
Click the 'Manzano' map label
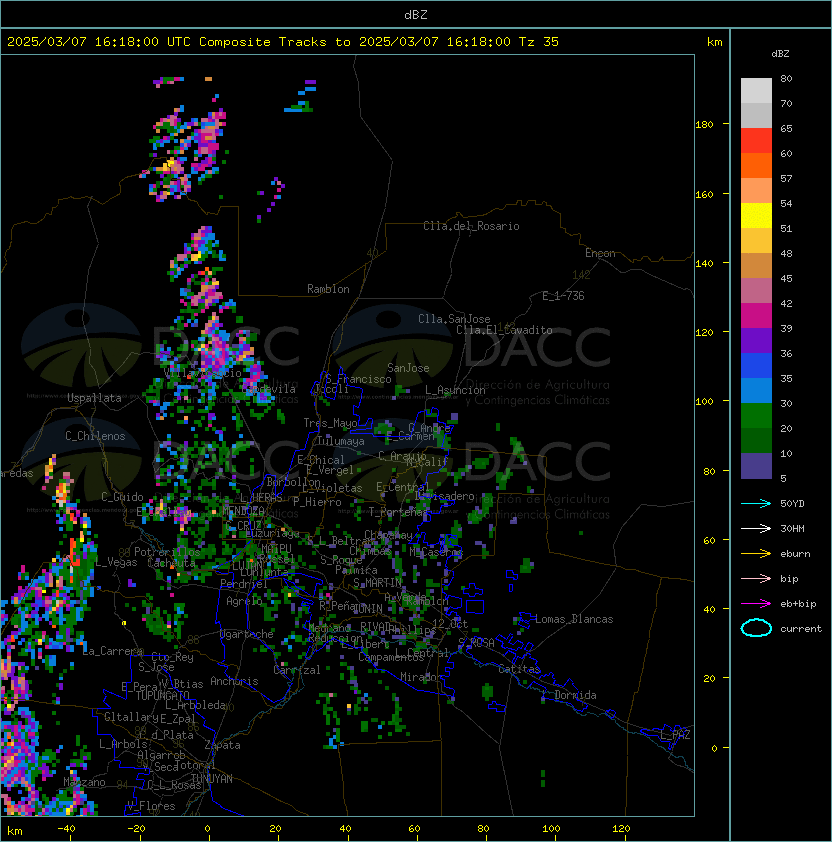(84, 782)
